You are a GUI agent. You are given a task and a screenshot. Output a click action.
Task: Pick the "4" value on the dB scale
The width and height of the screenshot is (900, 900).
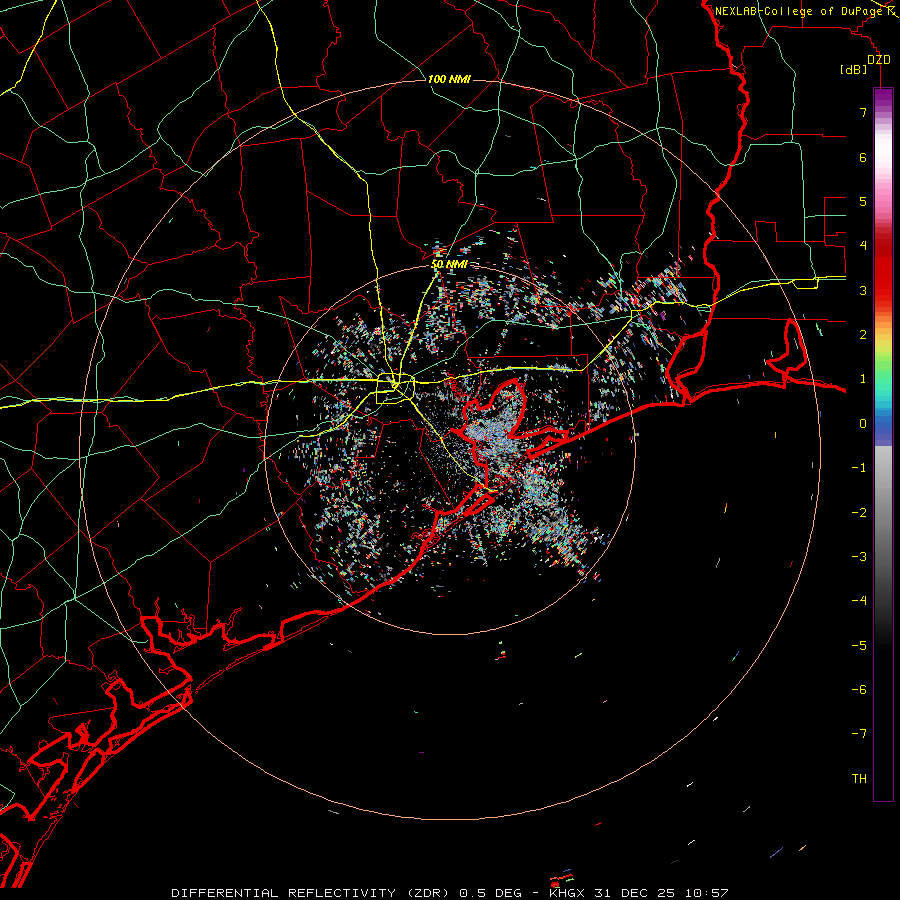863,246
